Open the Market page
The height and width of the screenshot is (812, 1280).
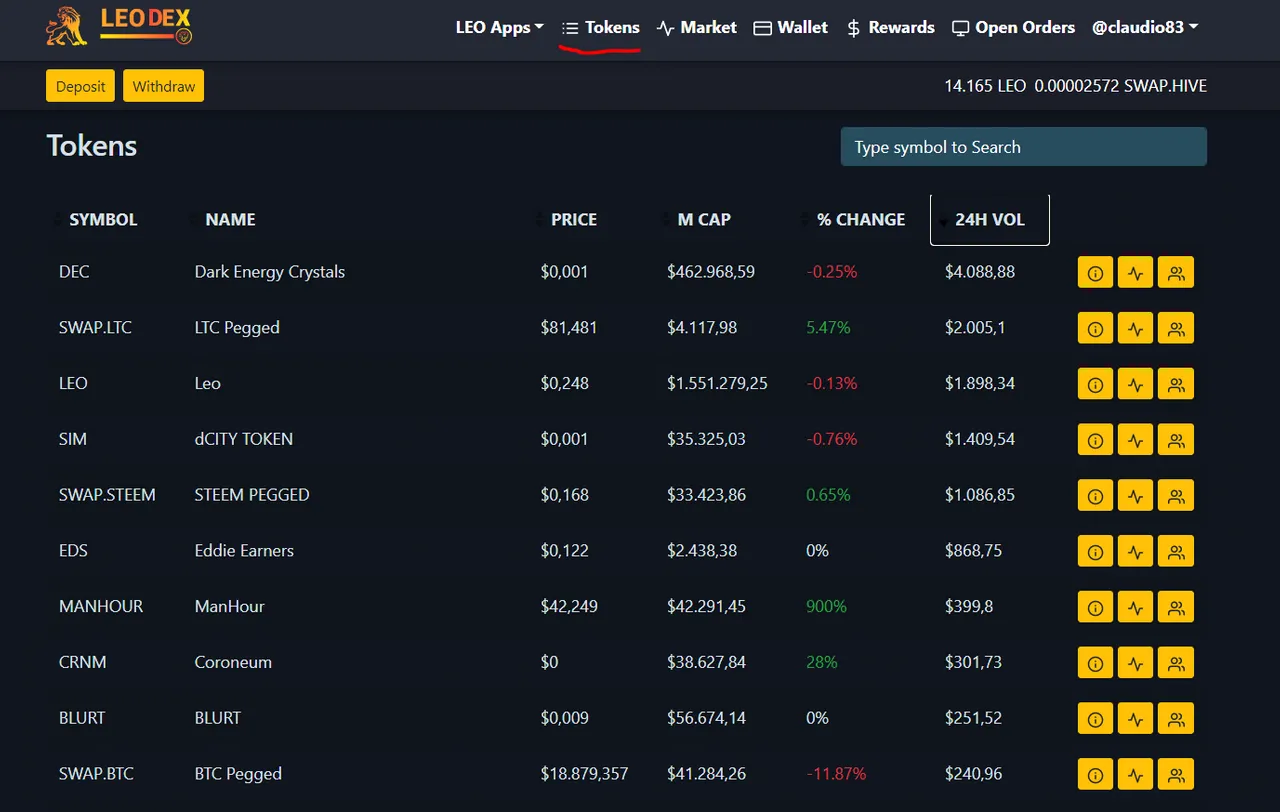[x=697, y=28]
